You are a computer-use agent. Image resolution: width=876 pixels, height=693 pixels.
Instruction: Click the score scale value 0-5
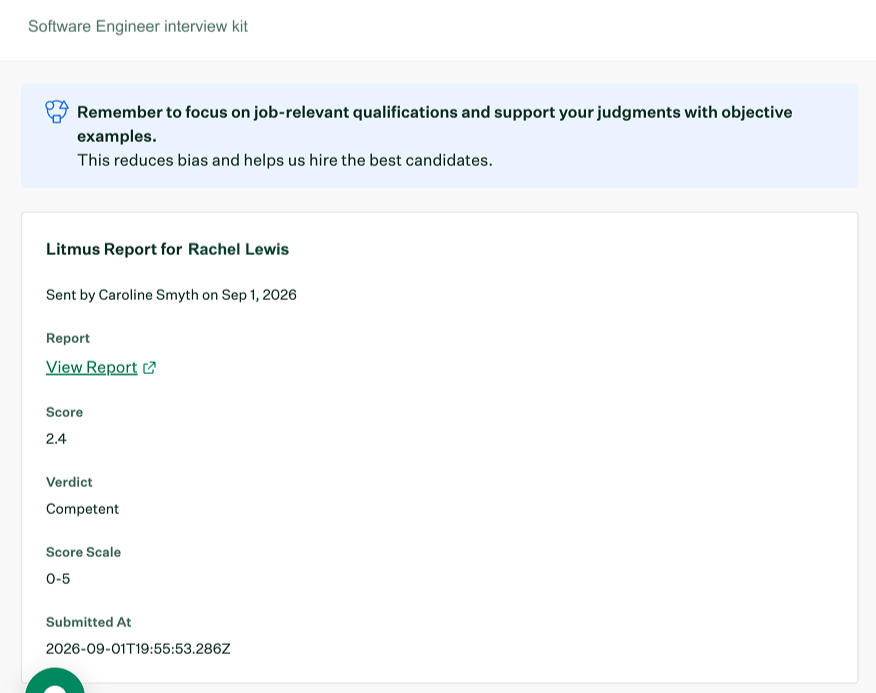58,578
